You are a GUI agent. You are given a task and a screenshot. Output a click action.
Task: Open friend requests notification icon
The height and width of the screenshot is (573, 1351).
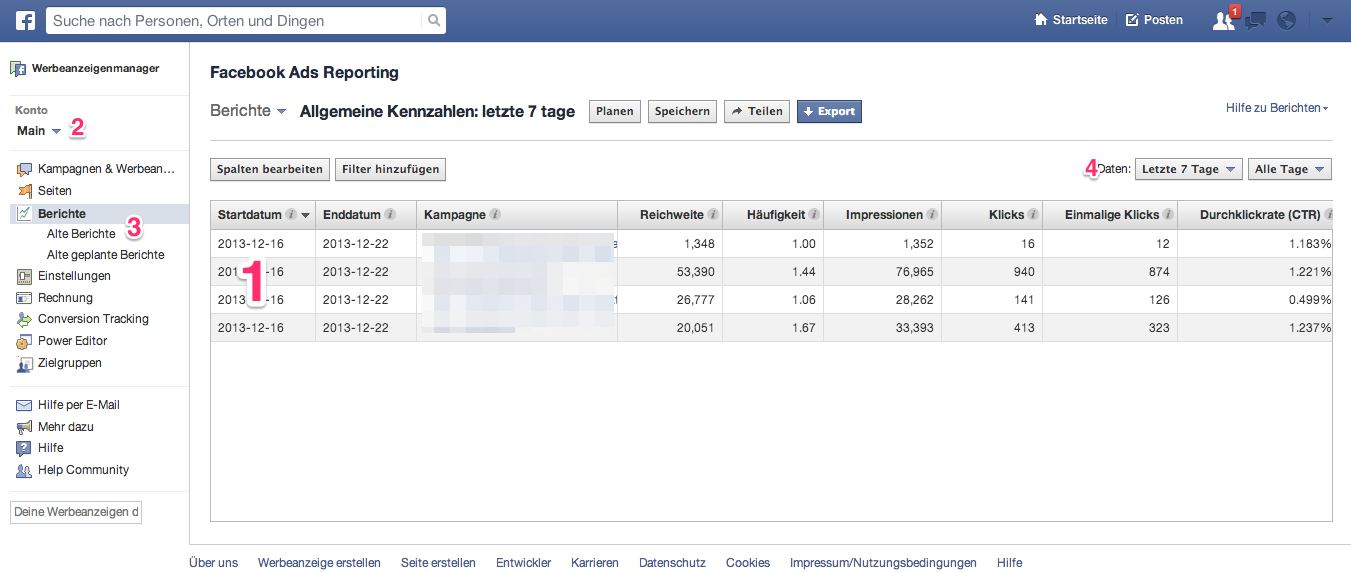1223,20
